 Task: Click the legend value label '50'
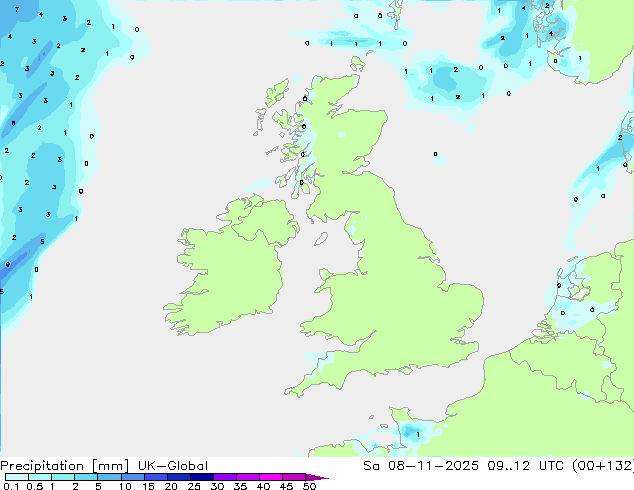point(309,486)
